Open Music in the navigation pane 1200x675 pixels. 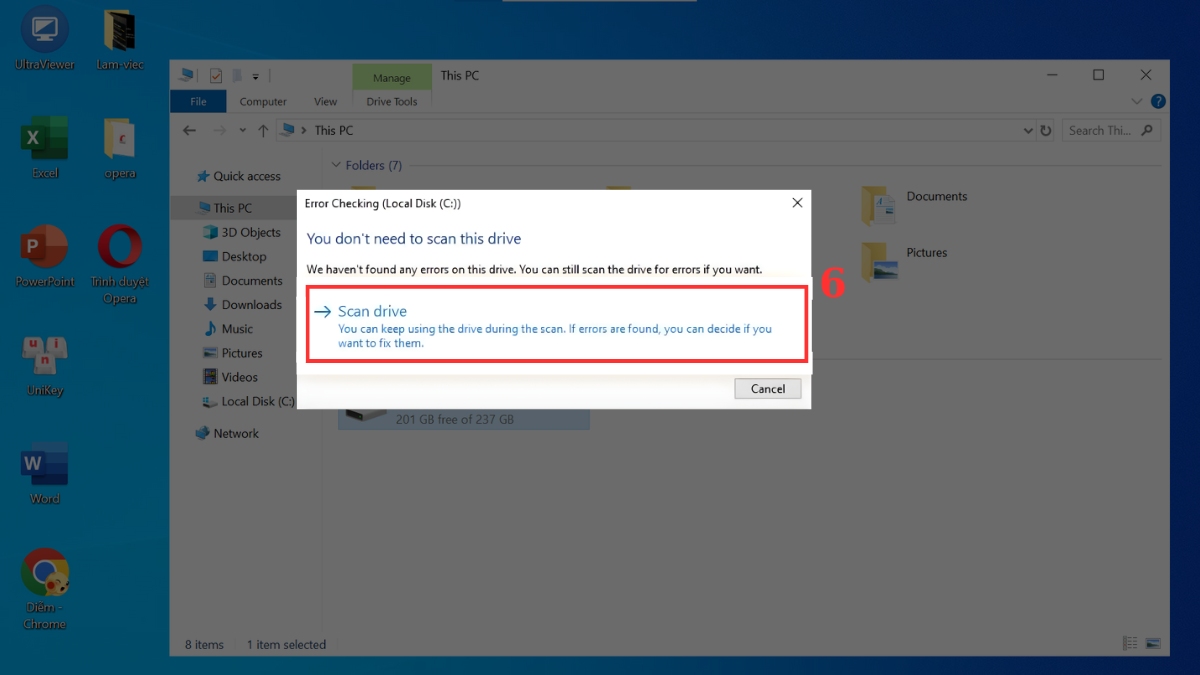click(228, 328)
